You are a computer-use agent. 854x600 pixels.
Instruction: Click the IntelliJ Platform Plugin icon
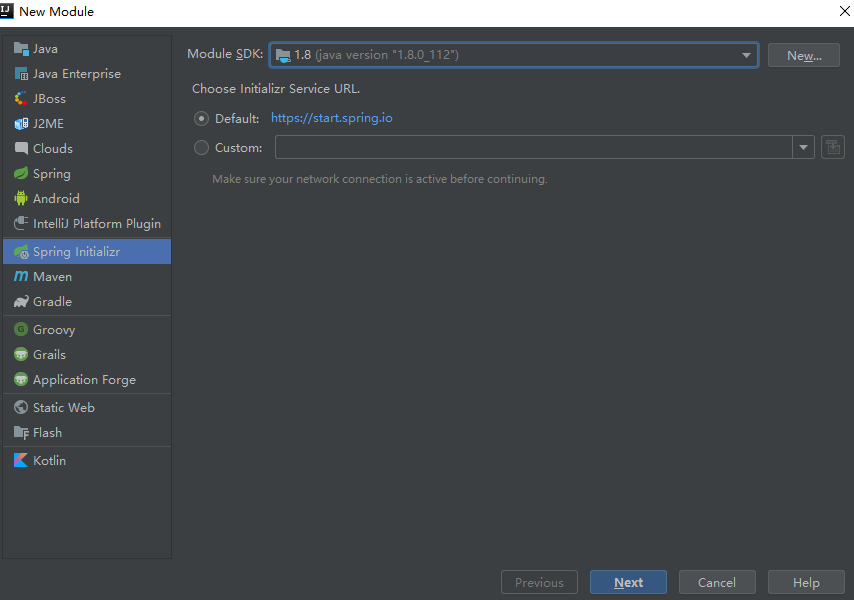pos(21,223)
